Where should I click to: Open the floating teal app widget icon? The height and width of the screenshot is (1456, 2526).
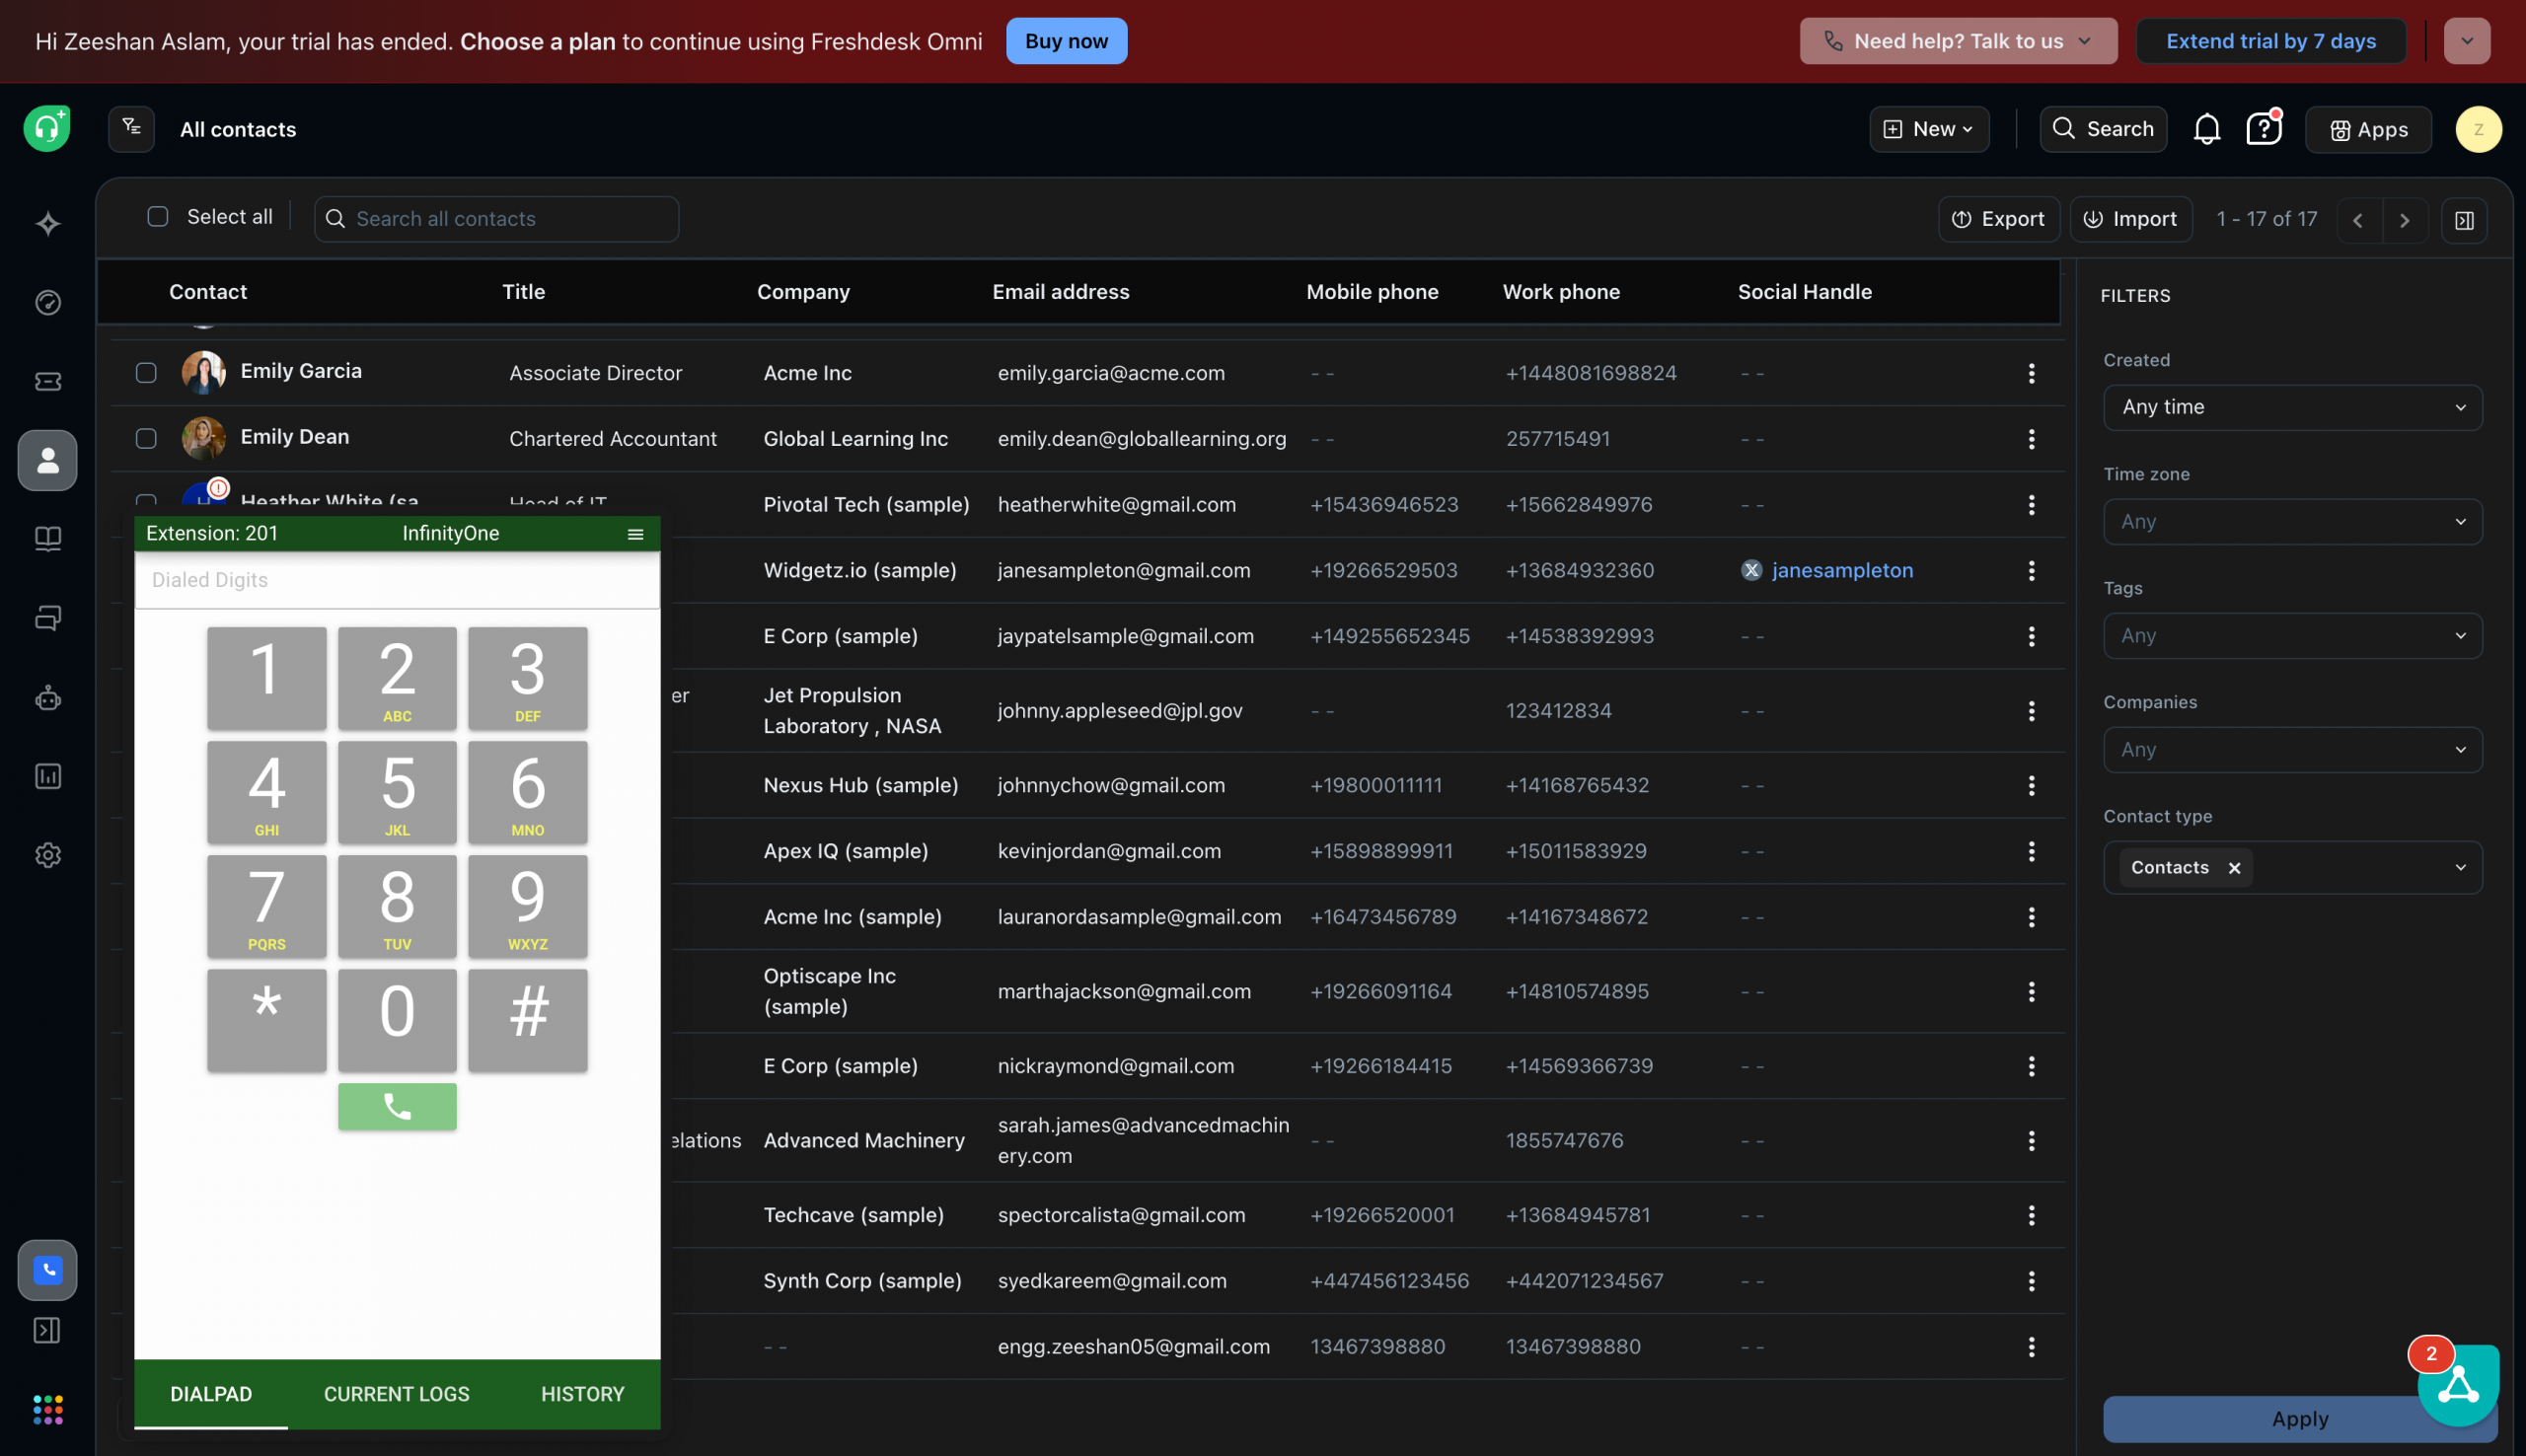coord(2458,1386)
